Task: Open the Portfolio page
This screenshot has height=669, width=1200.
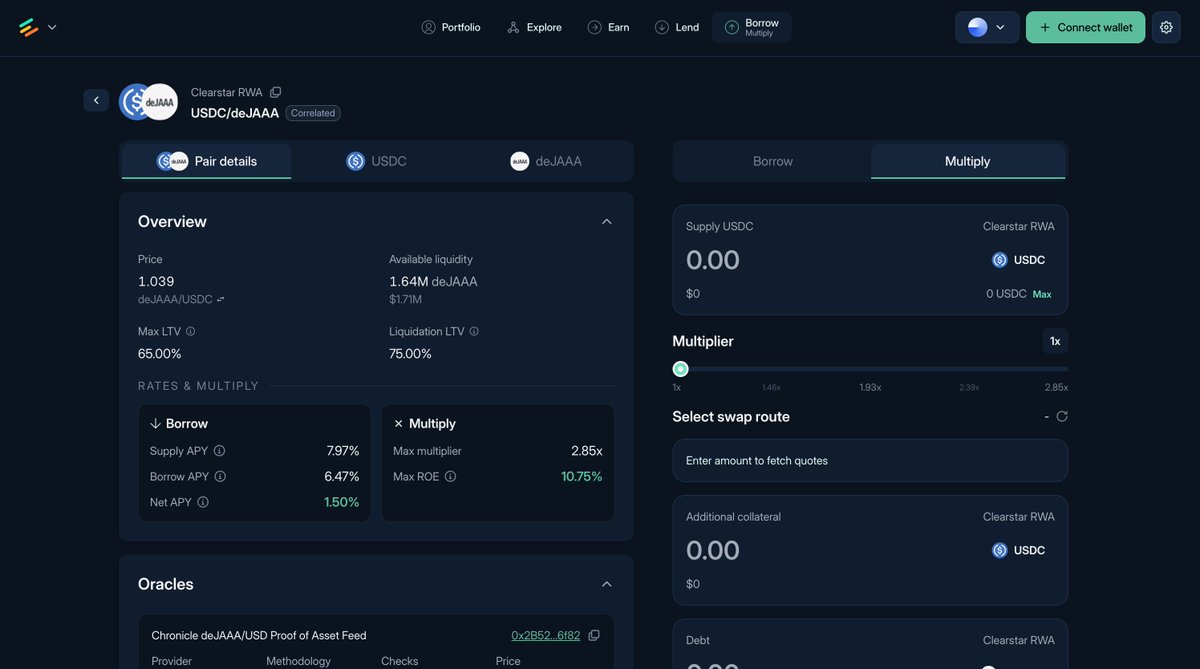Action: [x=451, y=27]
